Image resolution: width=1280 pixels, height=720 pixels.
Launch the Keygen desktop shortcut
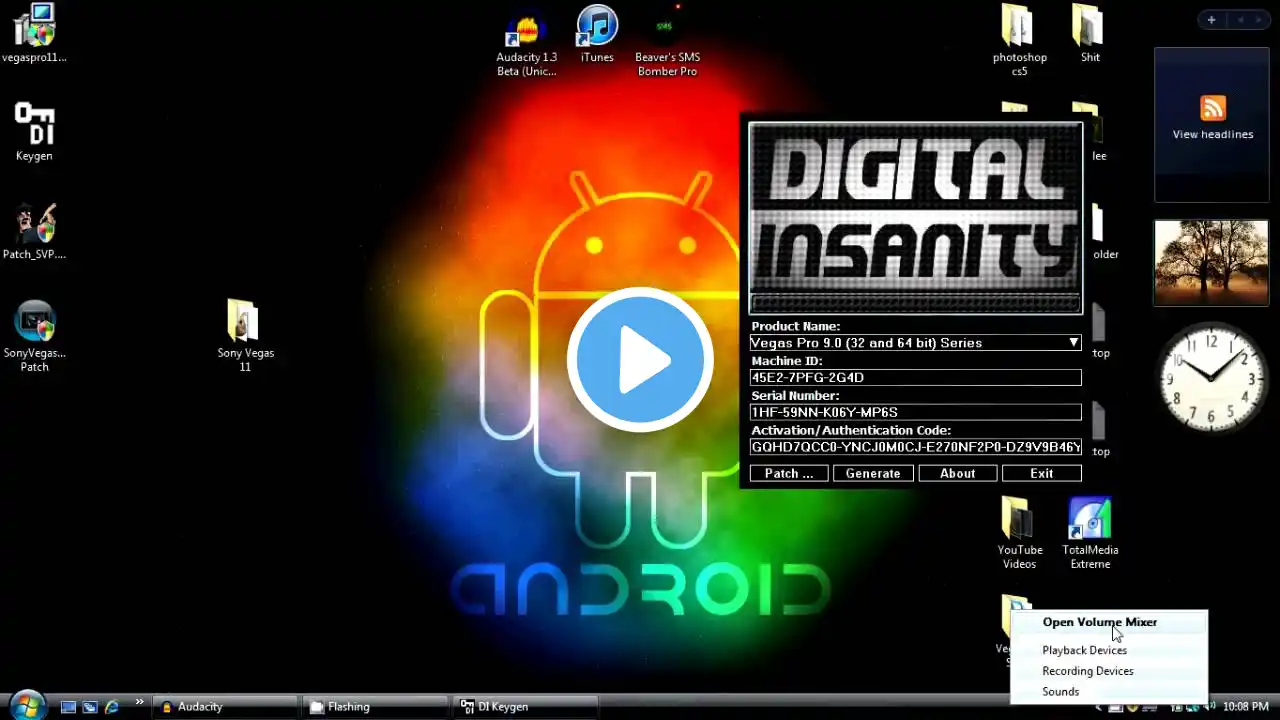(34, 132)
